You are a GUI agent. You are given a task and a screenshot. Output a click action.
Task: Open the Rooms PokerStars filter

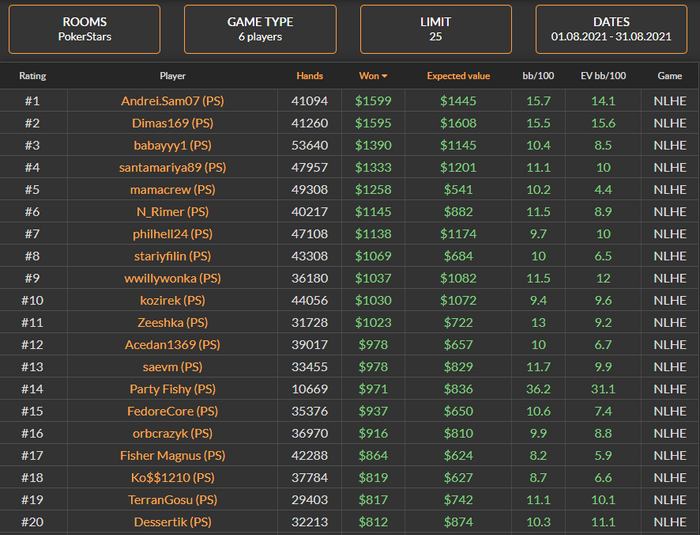84,29
